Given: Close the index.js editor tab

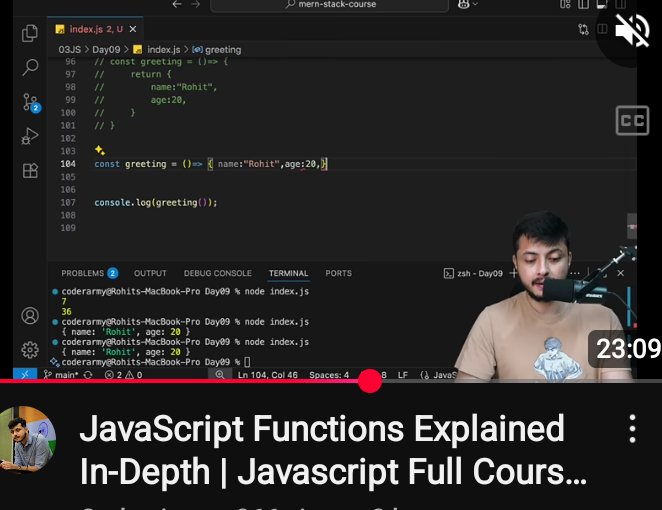Looking at the screenshot, I should pyautogui.click(x=133, y=29).
